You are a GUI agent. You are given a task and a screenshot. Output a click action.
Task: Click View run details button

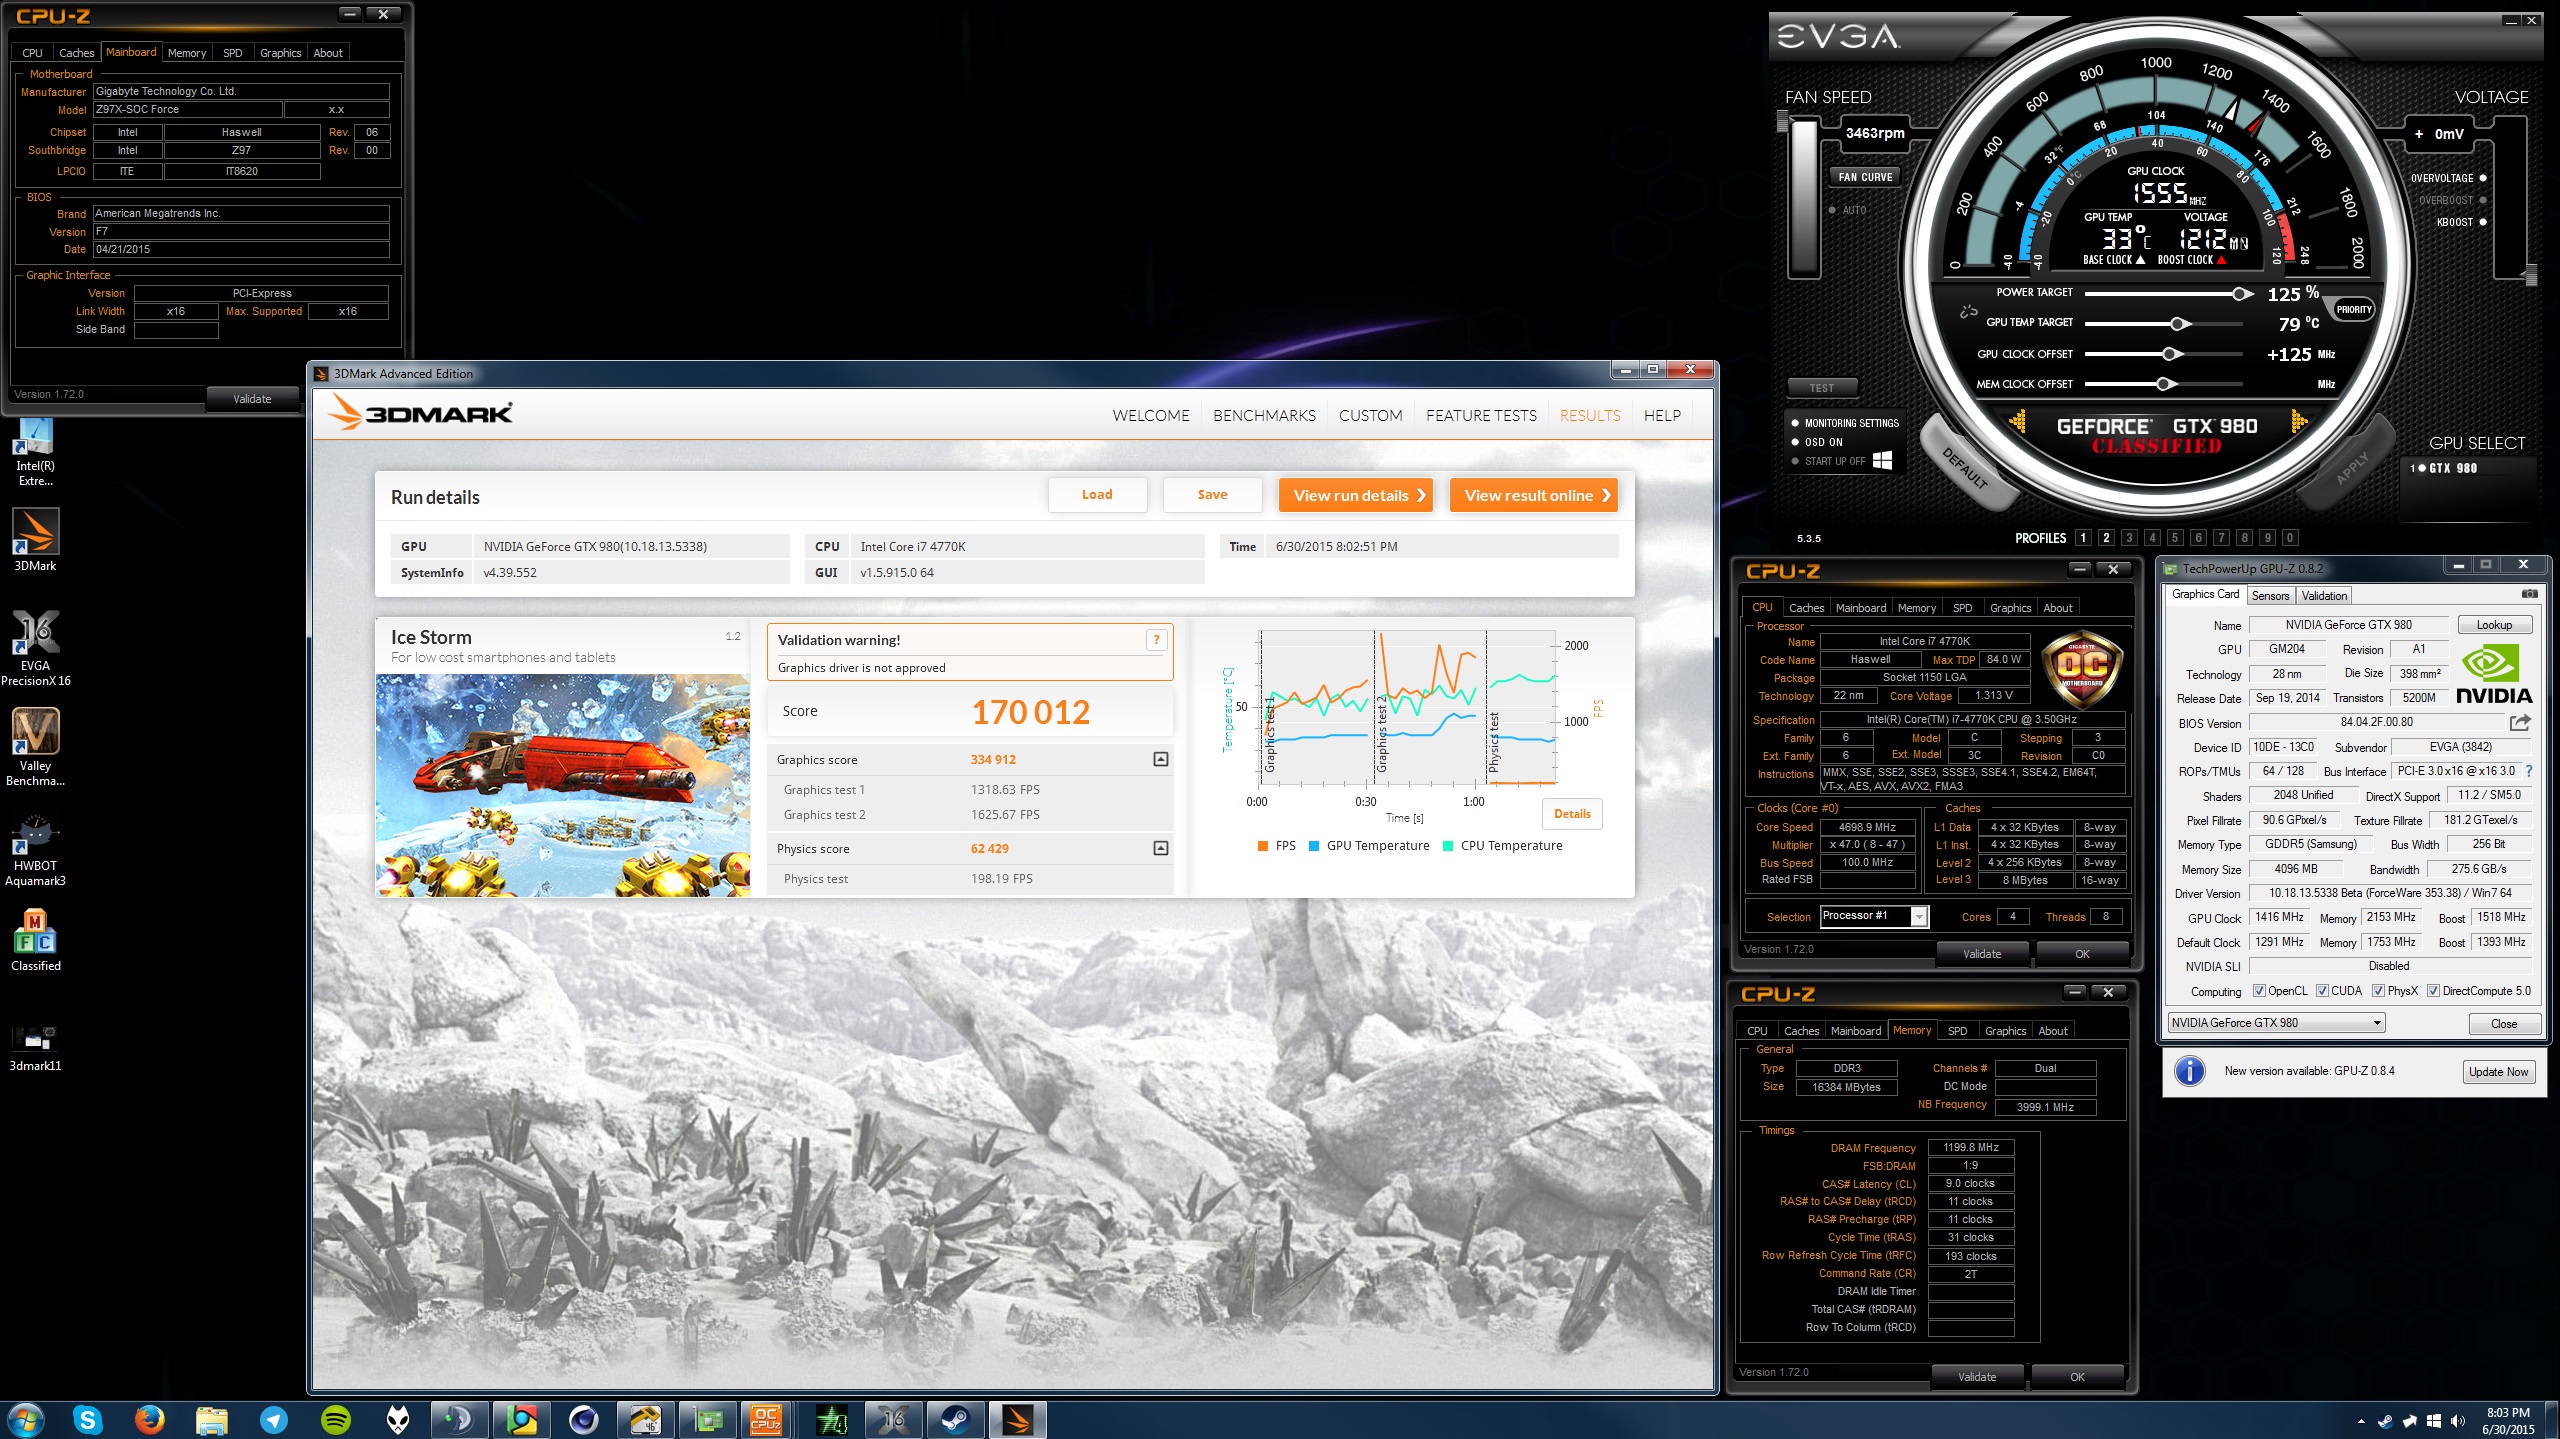tap(1355, 495)
